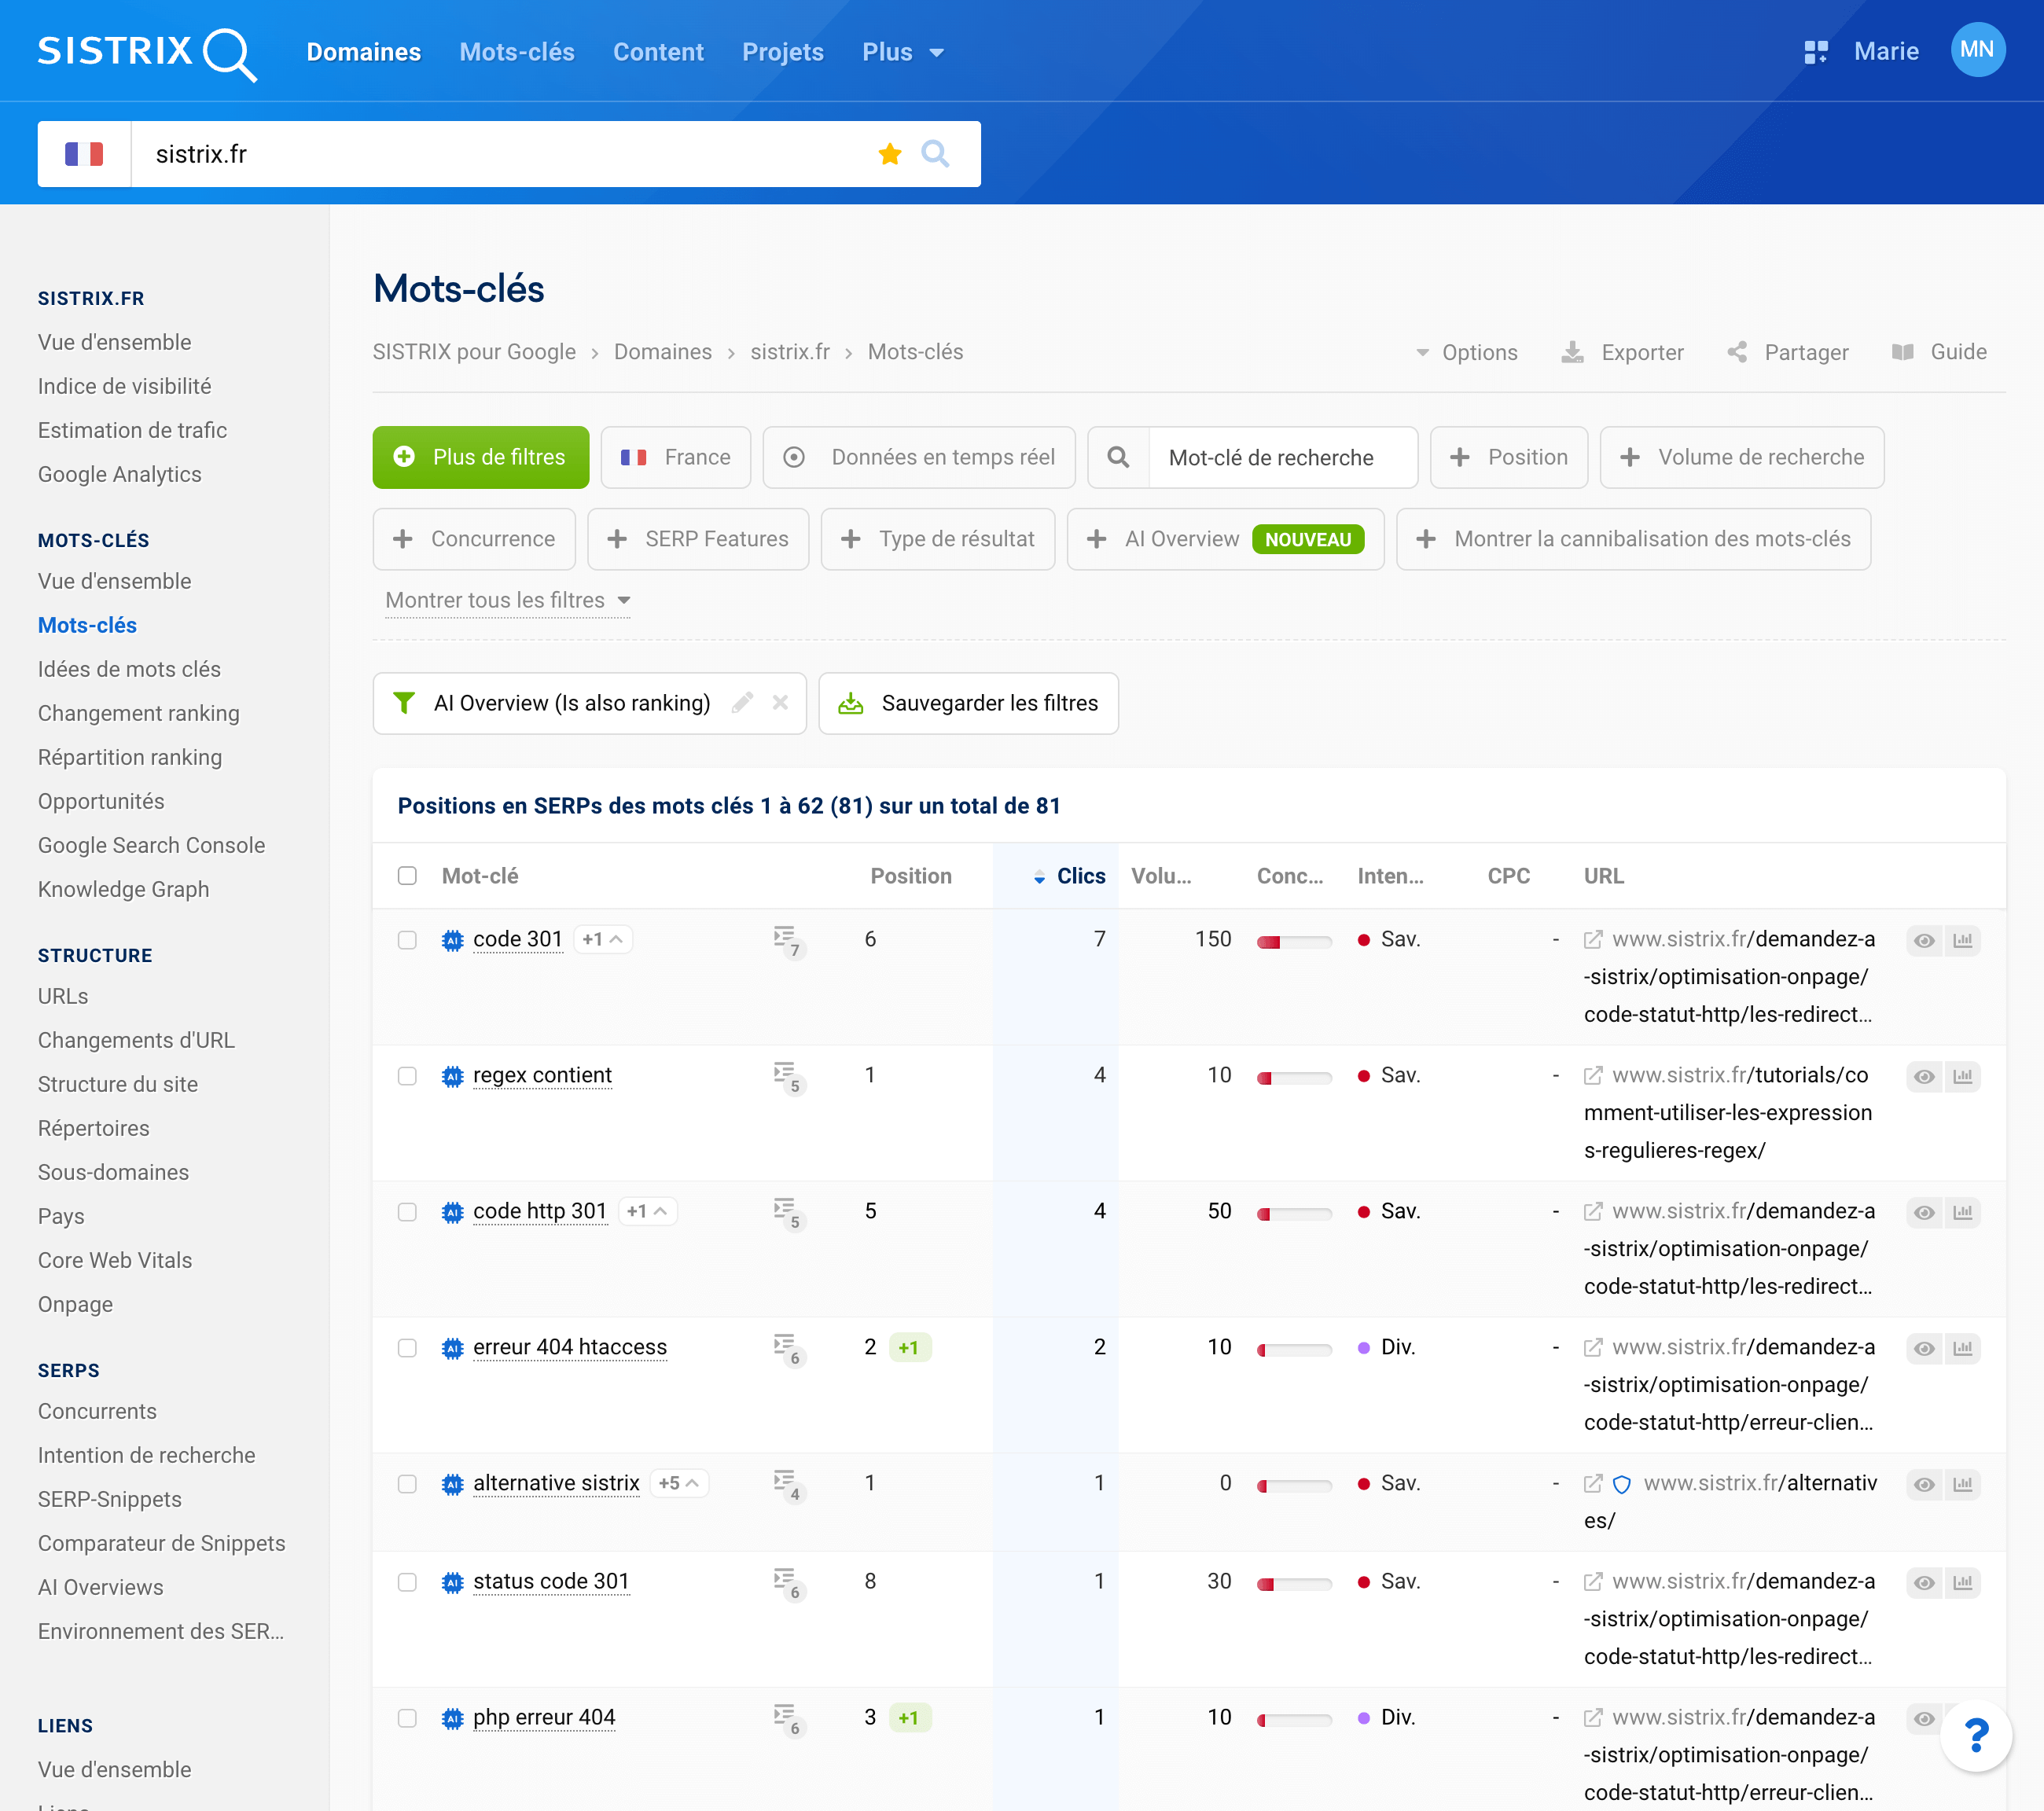
Task: Remove the AI Overview filter with X
Action: (780, 703)
